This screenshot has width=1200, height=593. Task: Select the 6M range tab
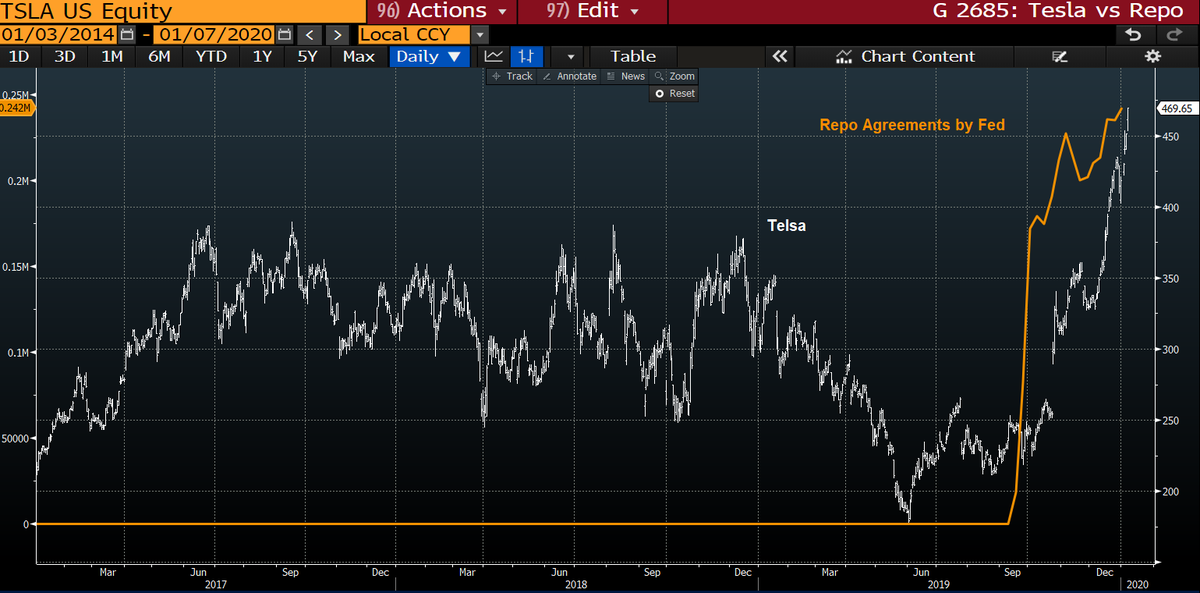pyautogui.click(x=159, y=57)
